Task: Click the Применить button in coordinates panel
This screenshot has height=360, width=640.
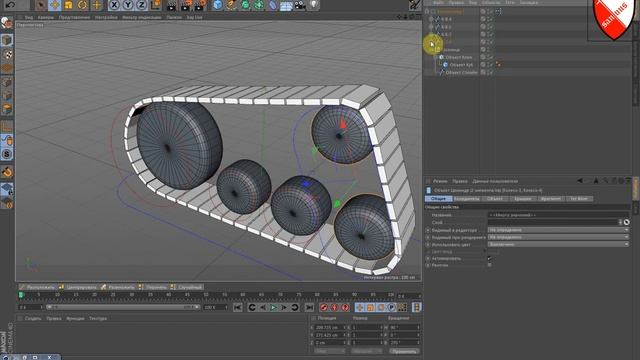Action: pyautogui.click(x=404, y=351)
